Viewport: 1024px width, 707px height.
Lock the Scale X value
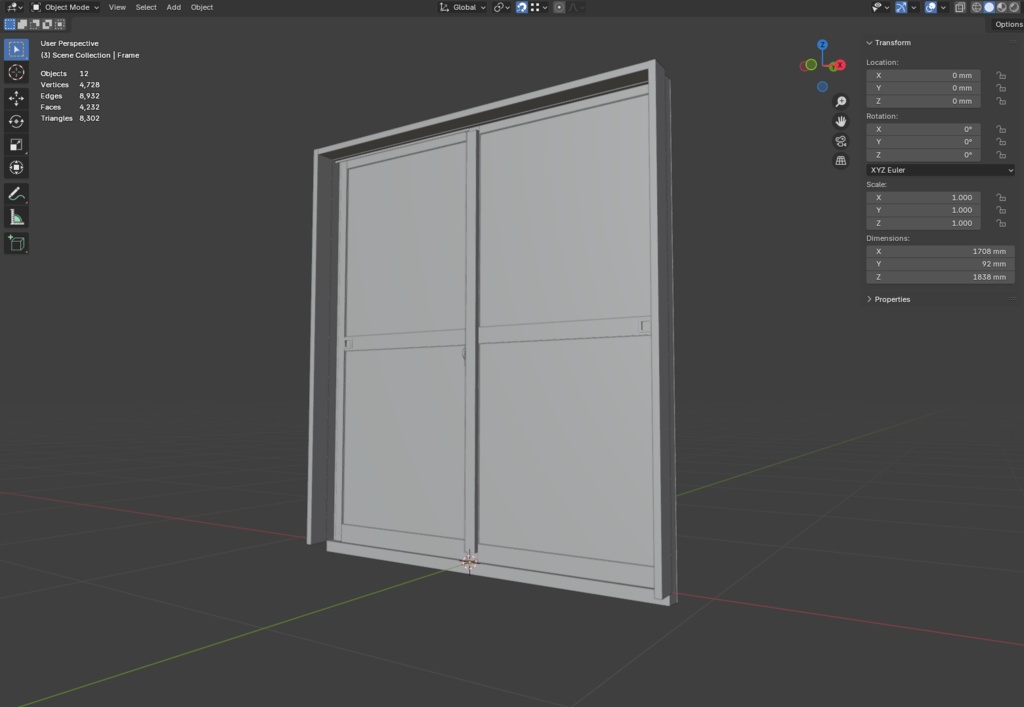[x=1000, y=197]
